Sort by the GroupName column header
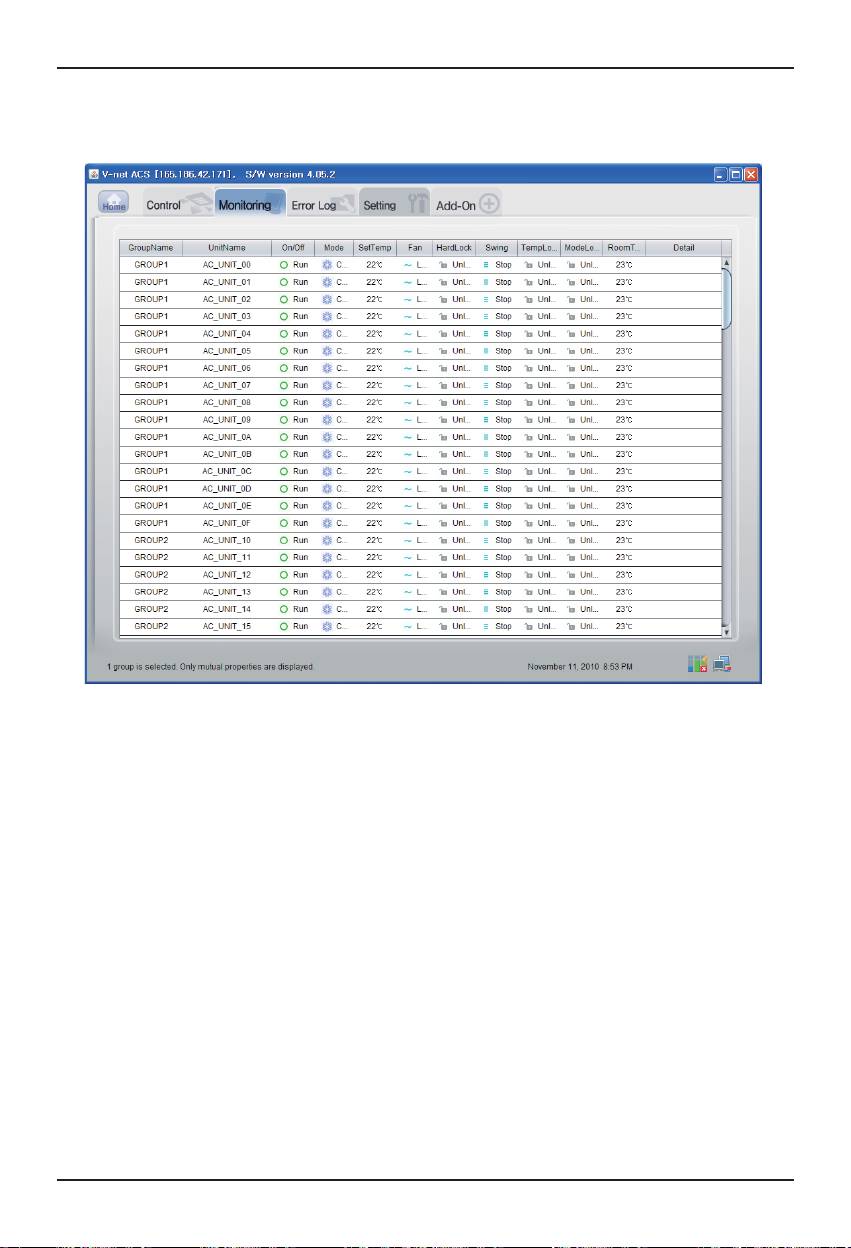The image size is (851, 1248). click(151, 248)
